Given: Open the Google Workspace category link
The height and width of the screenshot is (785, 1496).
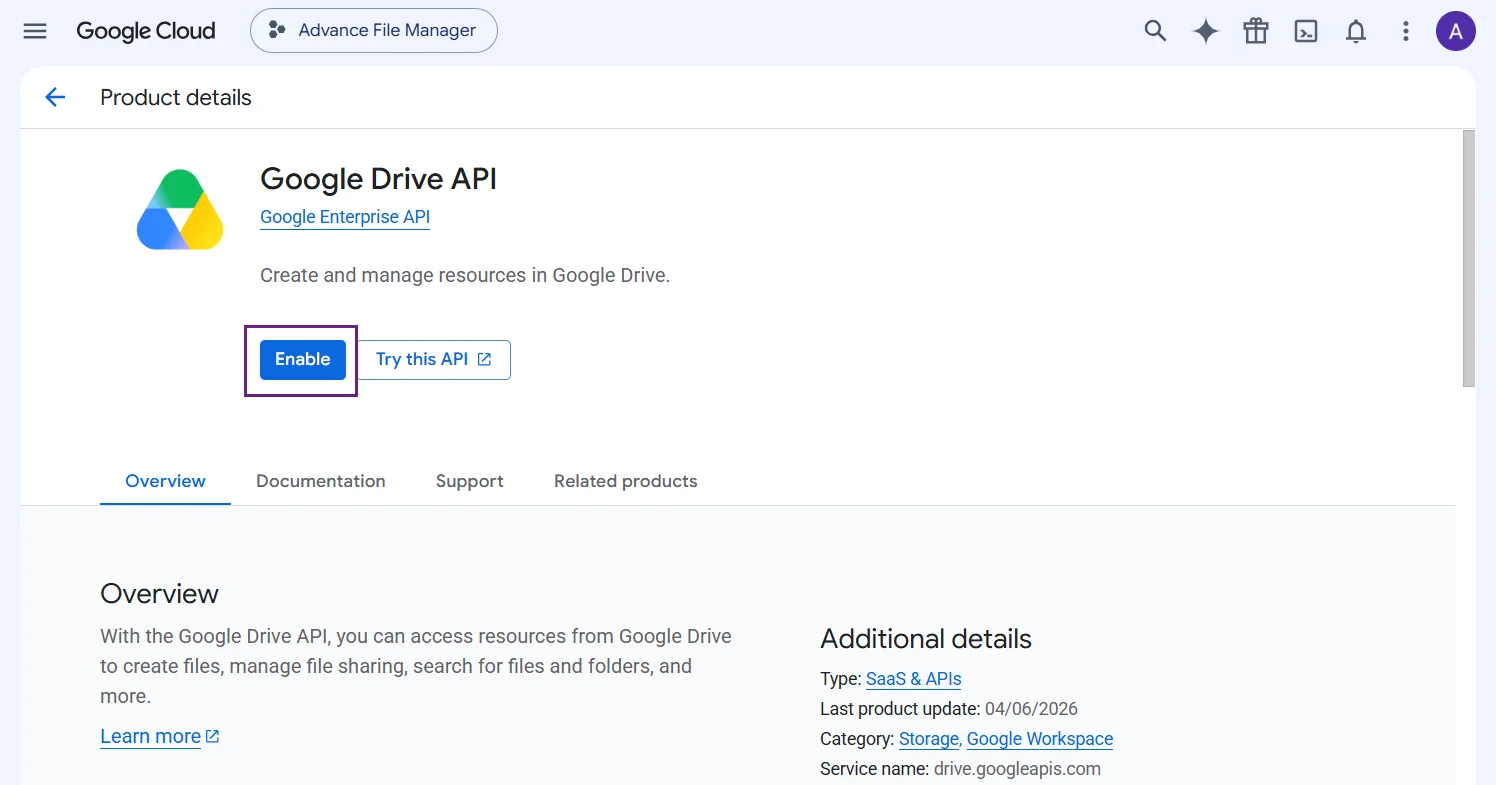Looking at the screenshot, I should (x=1040, y=739).
